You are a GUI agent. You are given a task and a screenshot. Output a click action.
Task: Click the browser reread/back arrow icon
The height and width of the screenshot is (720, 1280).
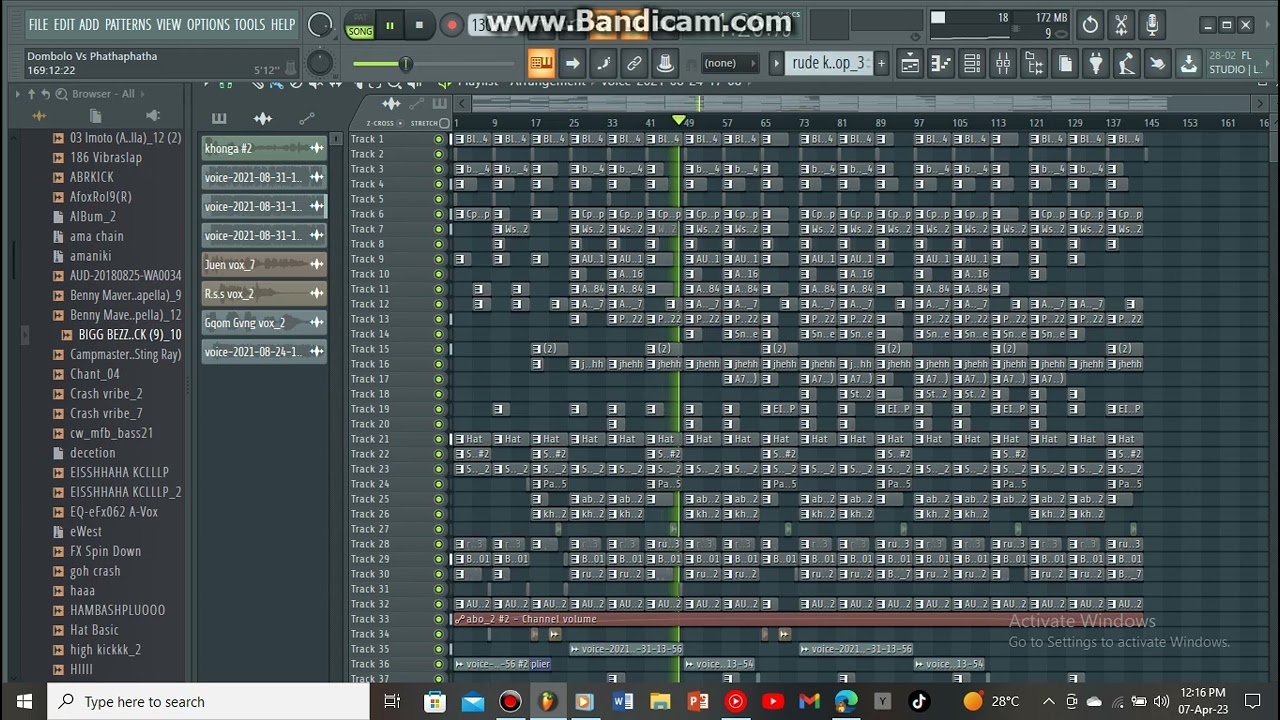pos(45,94)
